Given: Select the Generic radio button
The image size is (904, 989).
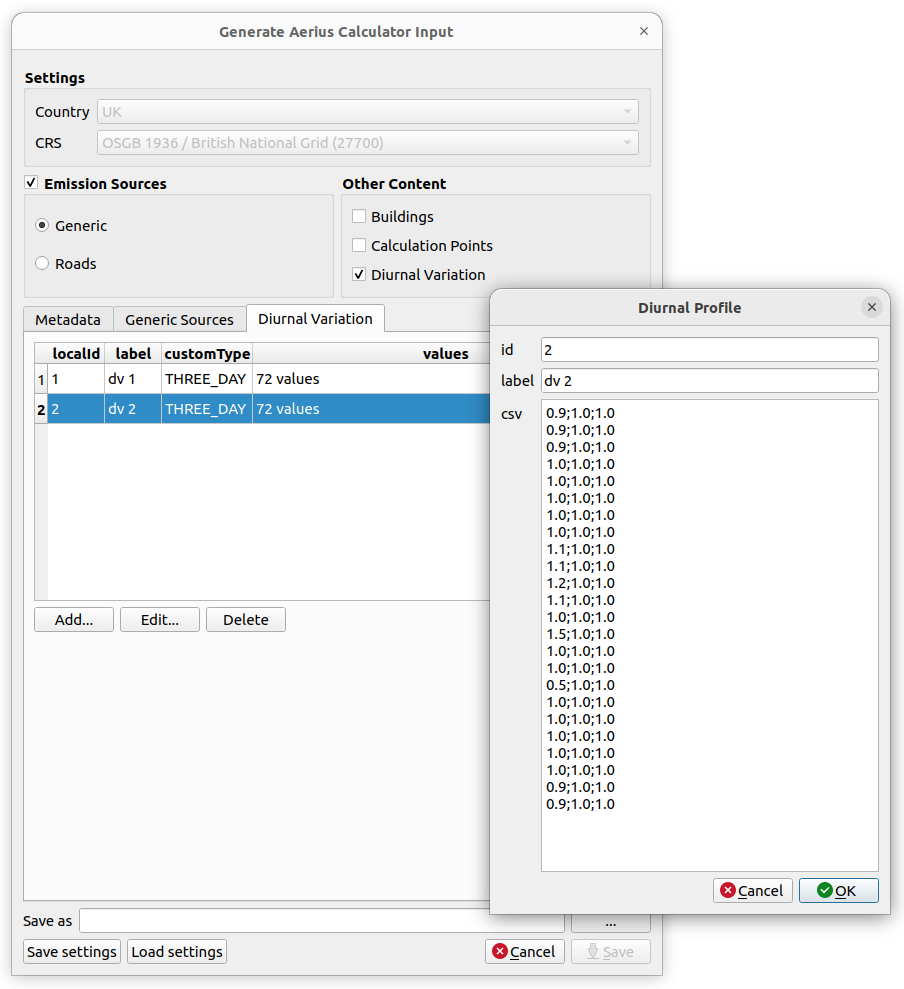Looking at the screenshot, I should [x=42, y=226].
